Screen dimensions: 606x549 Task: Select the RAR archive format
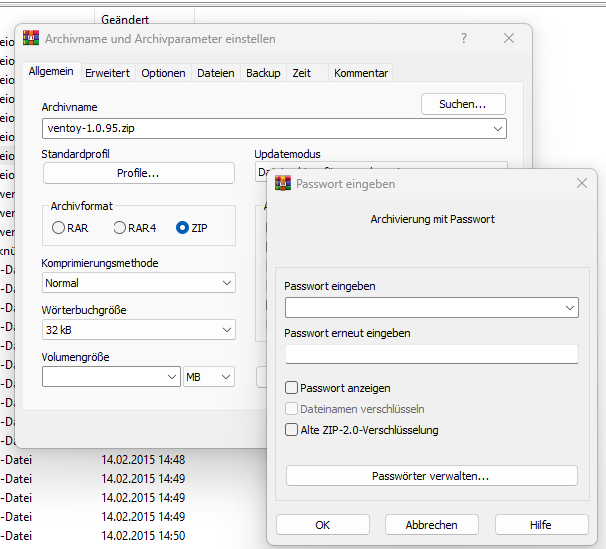coord(70,228)
